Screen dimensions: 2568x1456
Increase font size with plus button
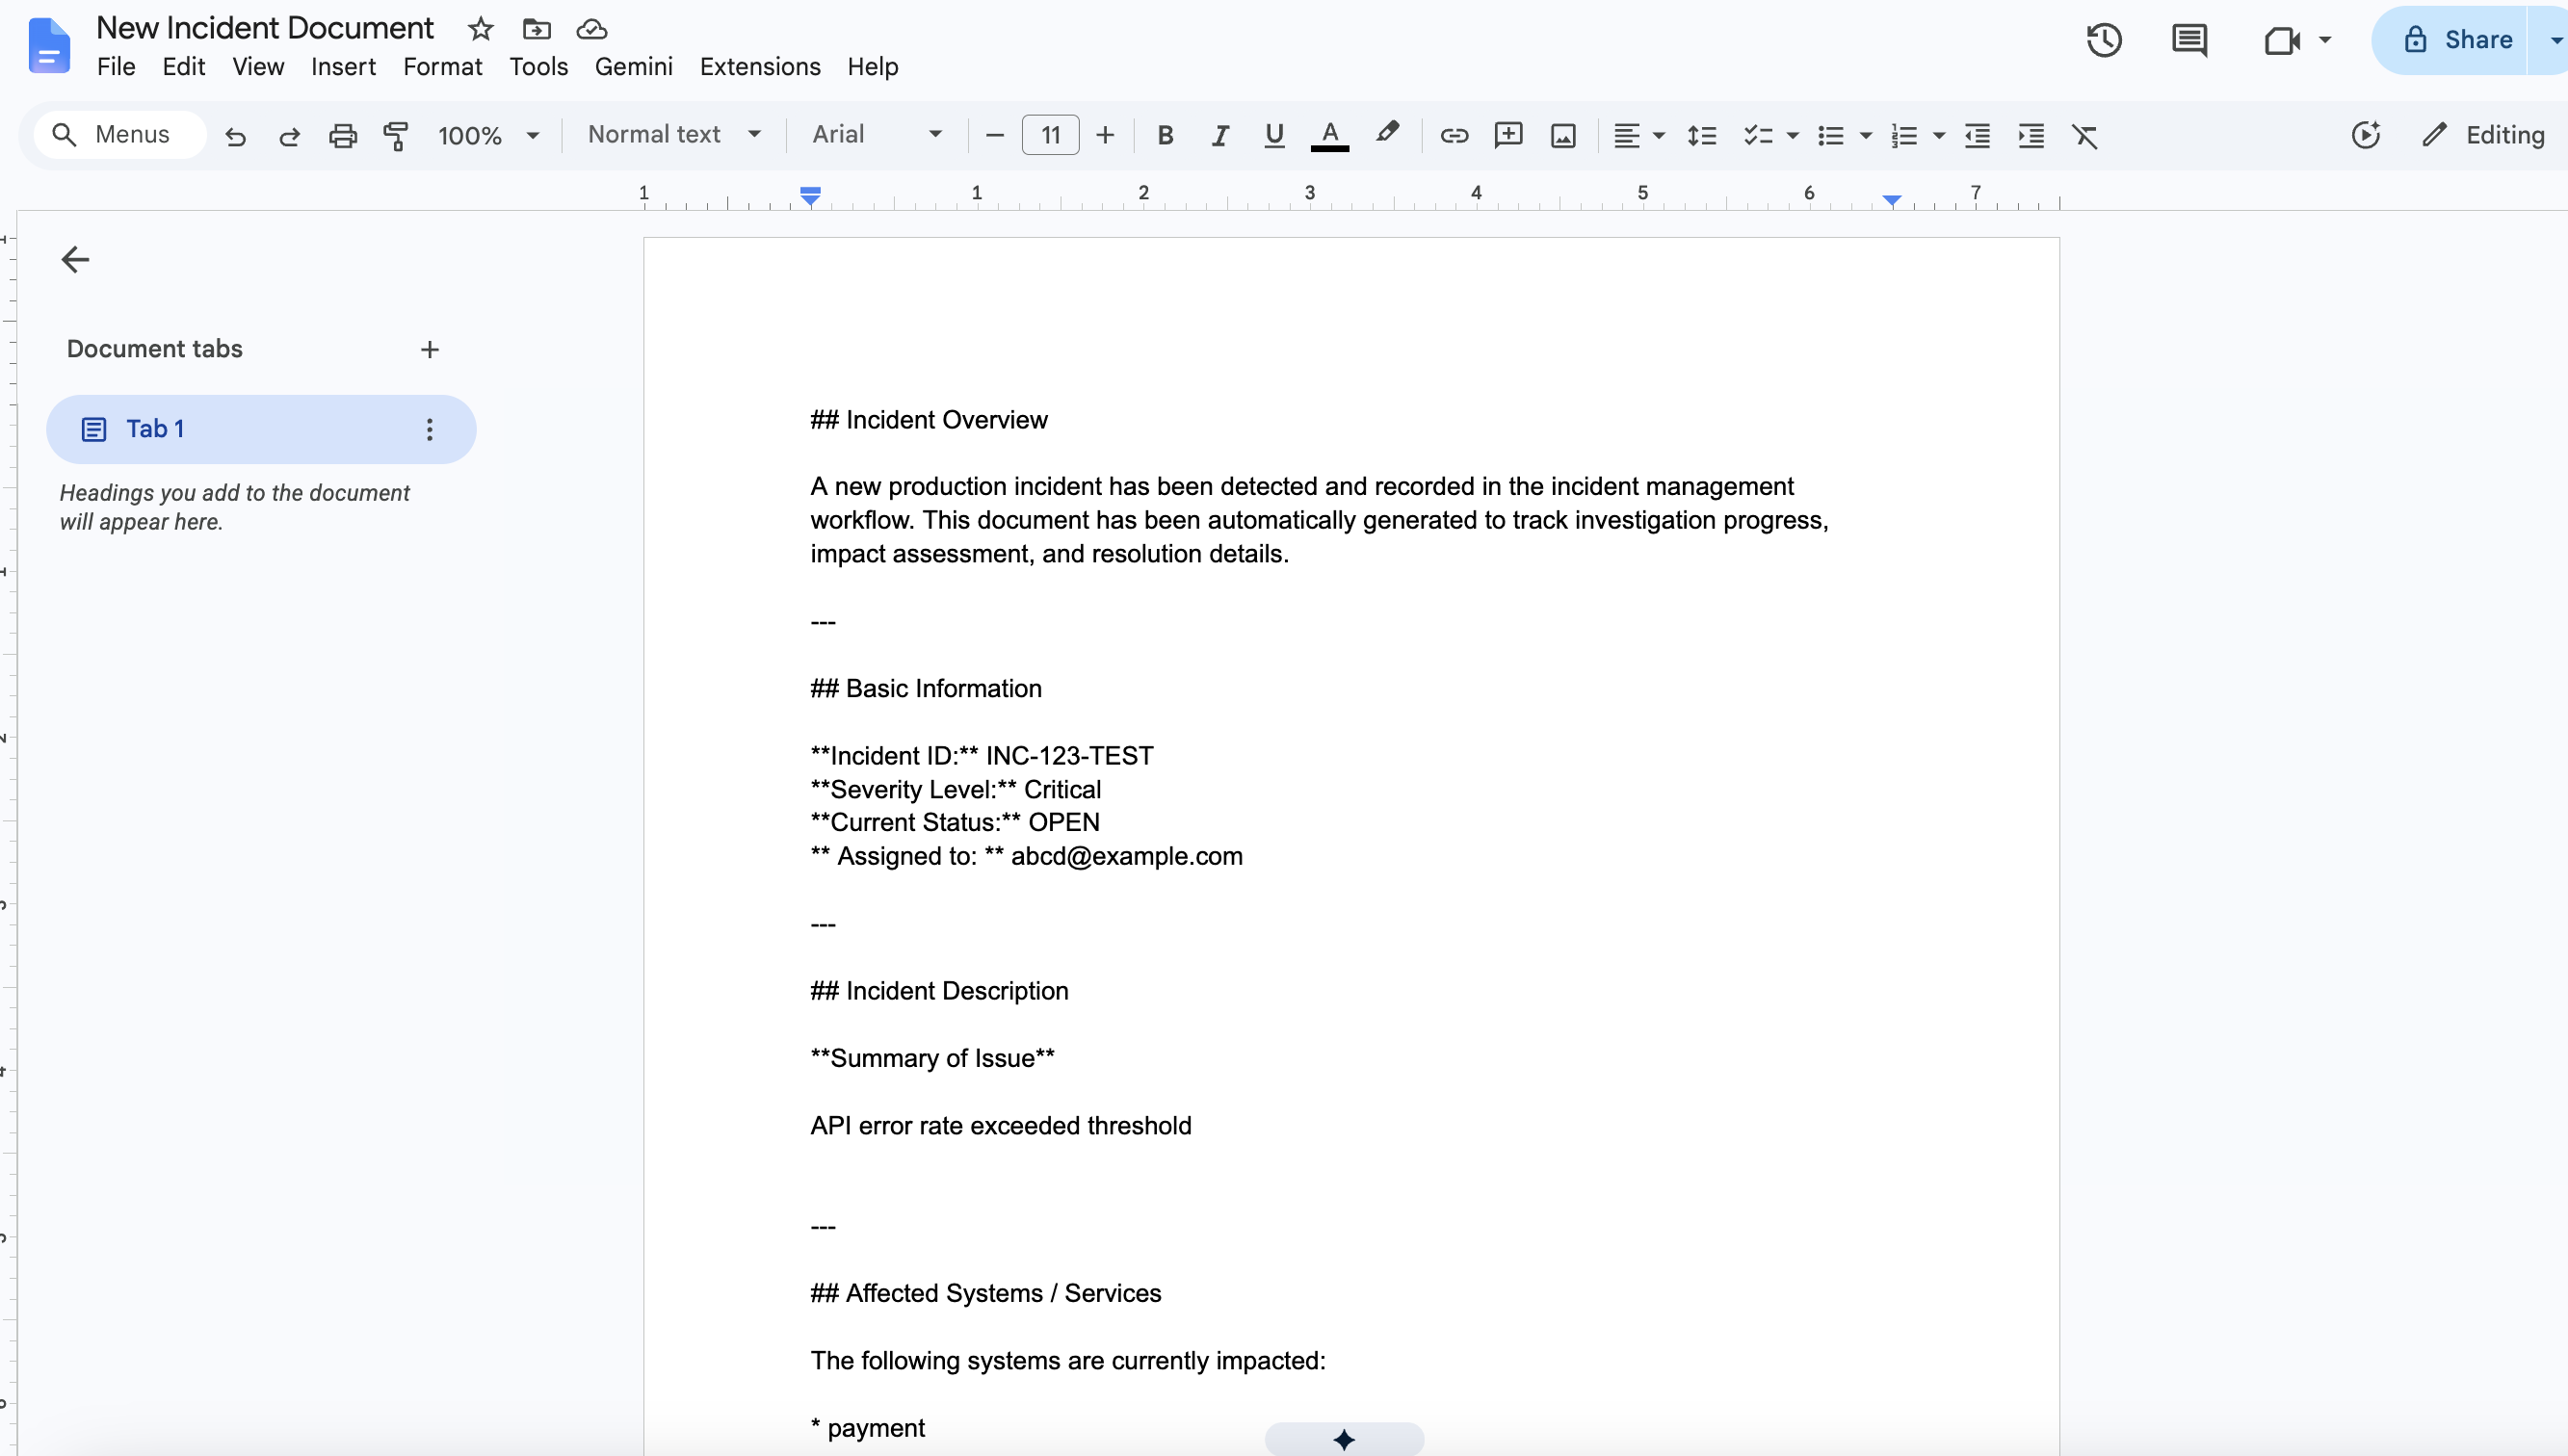pyautogui.click(x=1105, y=135)
